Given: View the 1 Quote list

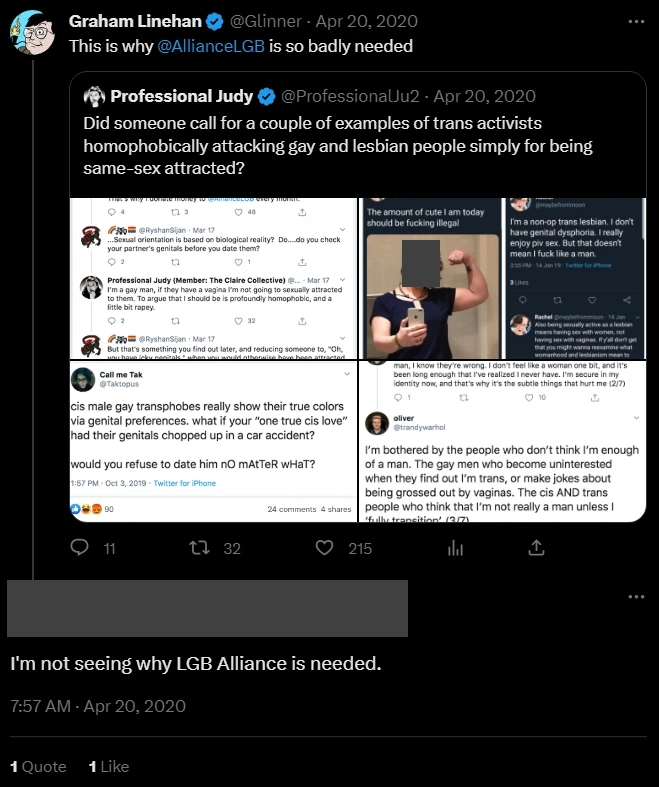Looking at the screenshot, I should (38, 766).
